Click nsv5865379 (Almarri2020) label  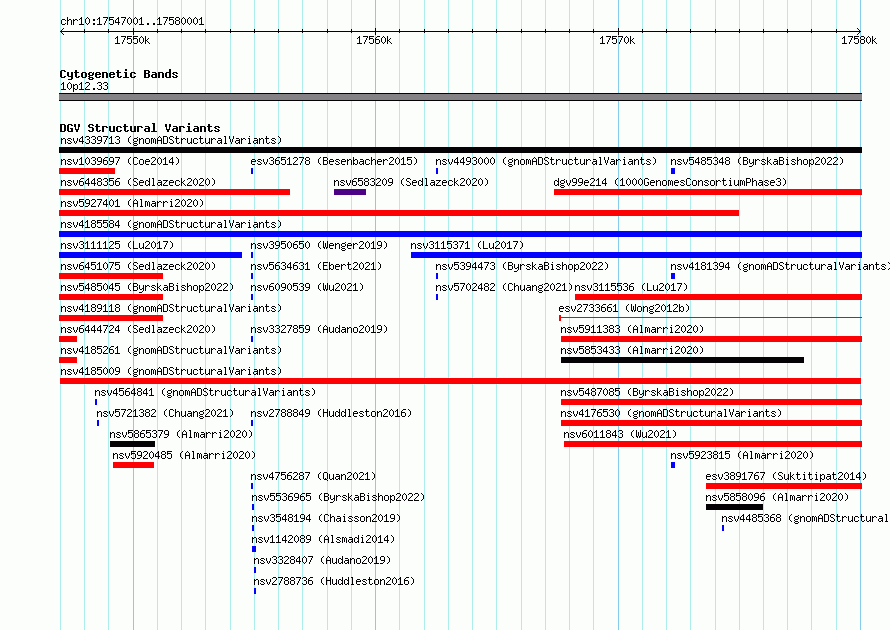click(x=181, y=434)
